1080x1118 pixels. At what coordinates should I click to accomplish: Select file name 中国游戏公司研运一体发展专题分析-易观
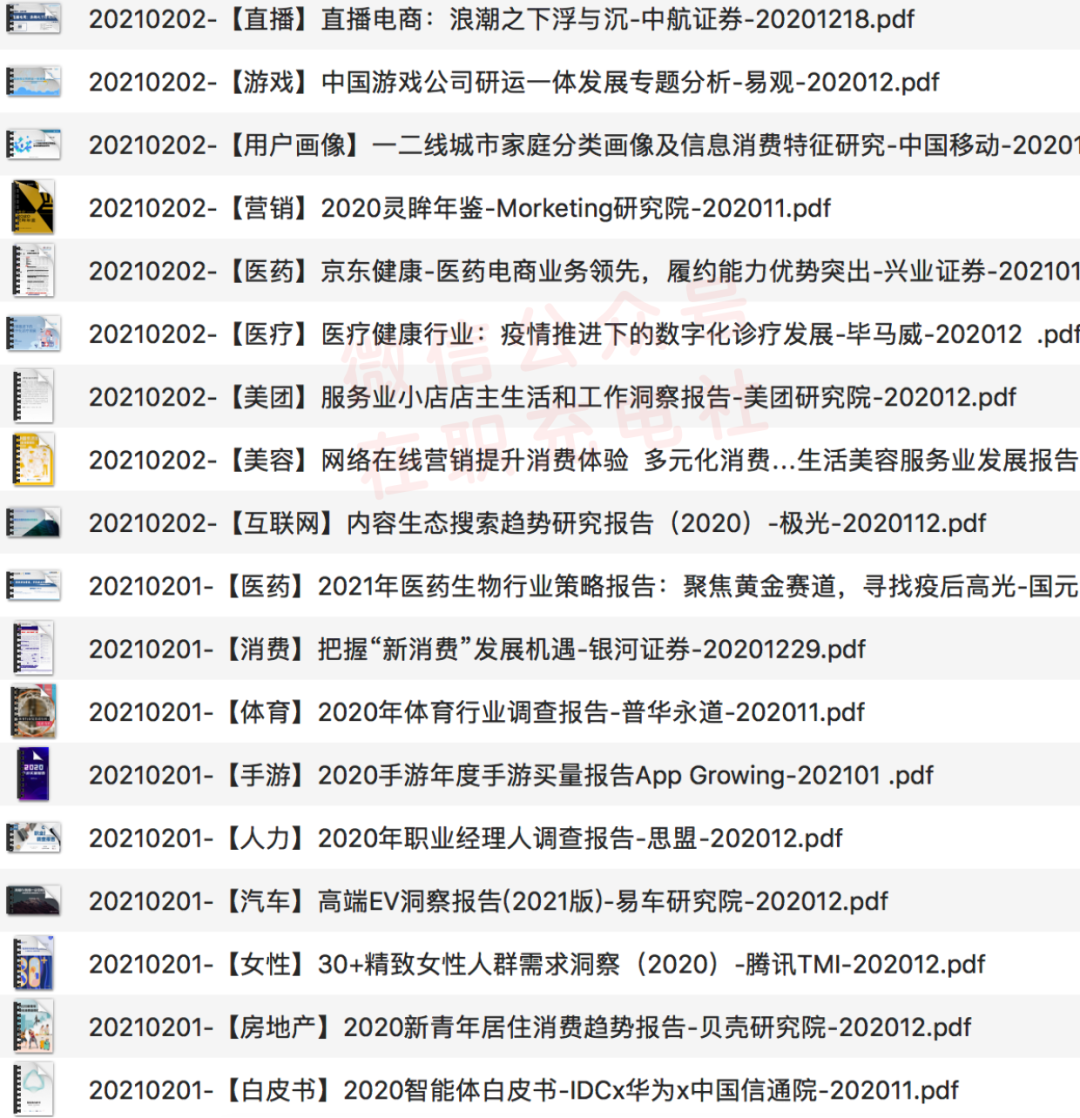coord(514,82)
